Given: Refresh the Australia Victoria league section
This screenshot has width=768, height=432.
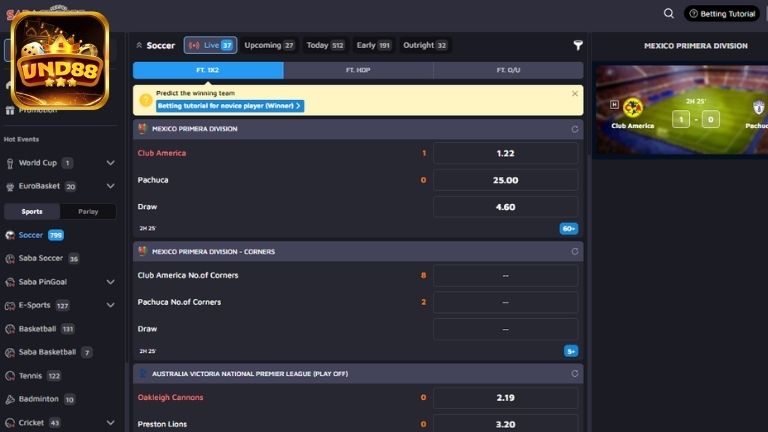Looking at the screenshot, I should tap(574, 373).
